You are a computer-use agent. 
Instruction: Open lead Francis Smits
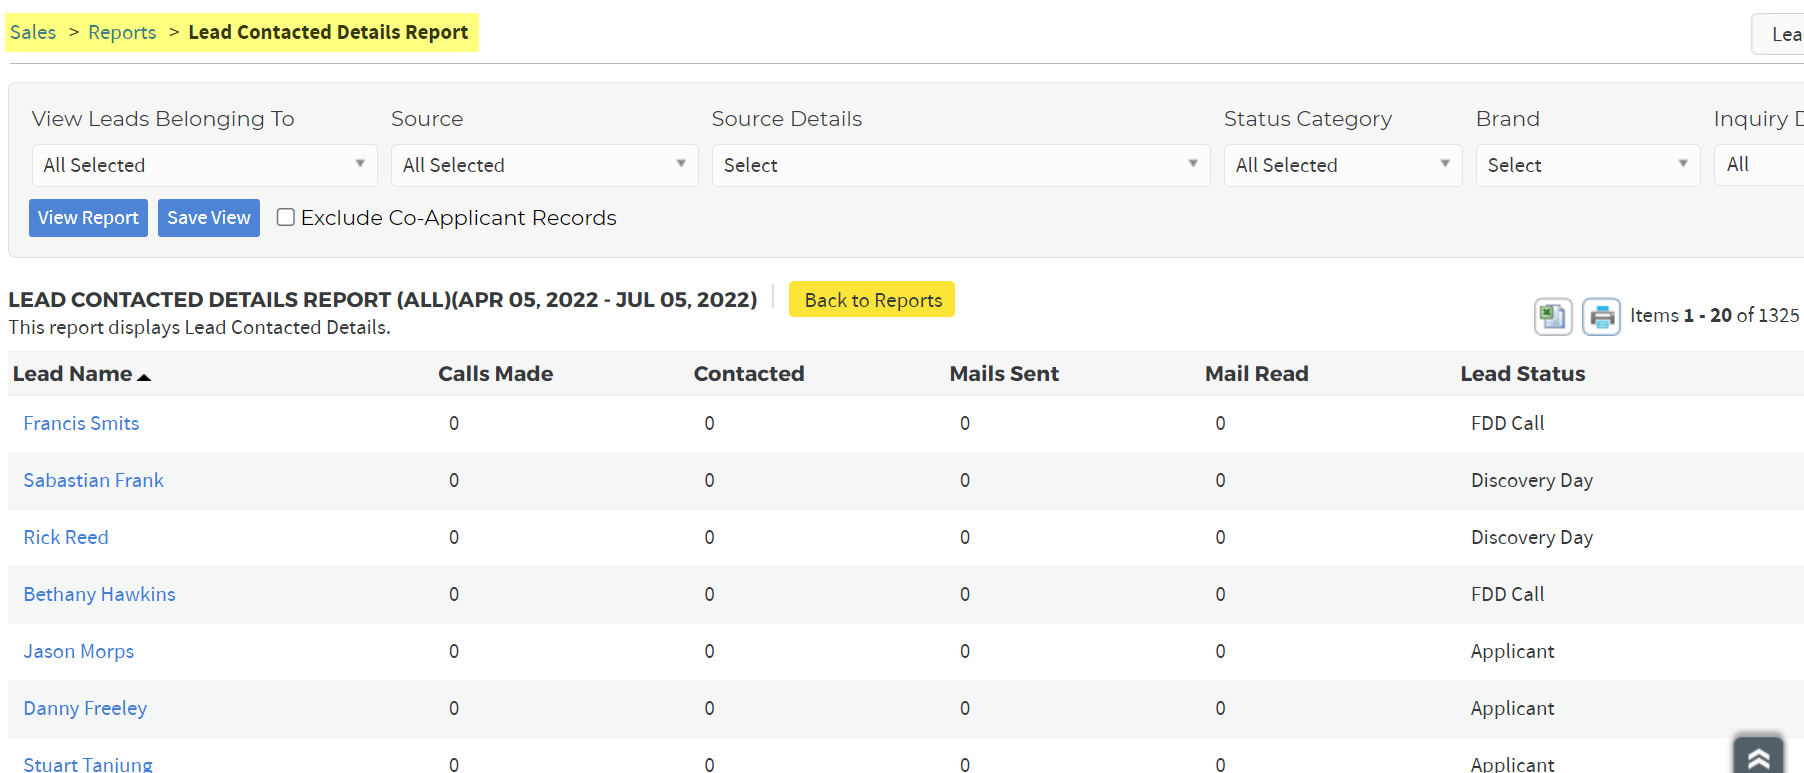[x=81, y=423]
